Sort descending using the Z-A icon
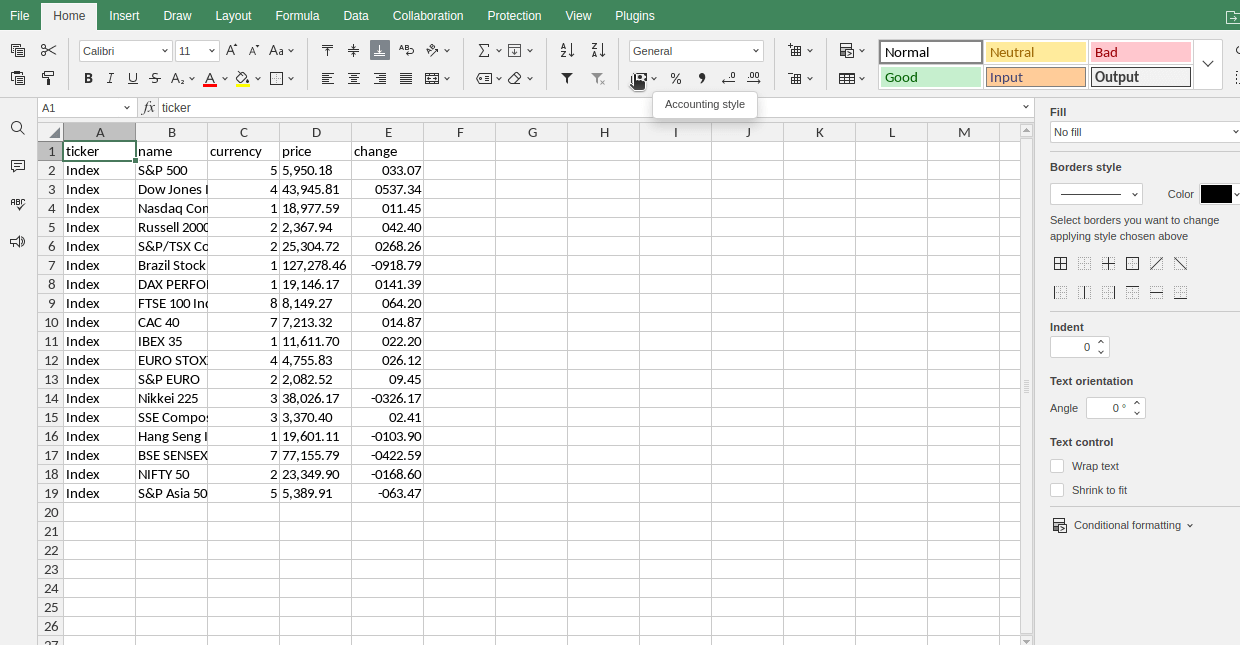Screen dimensions: 1240x645 point(596,50)
